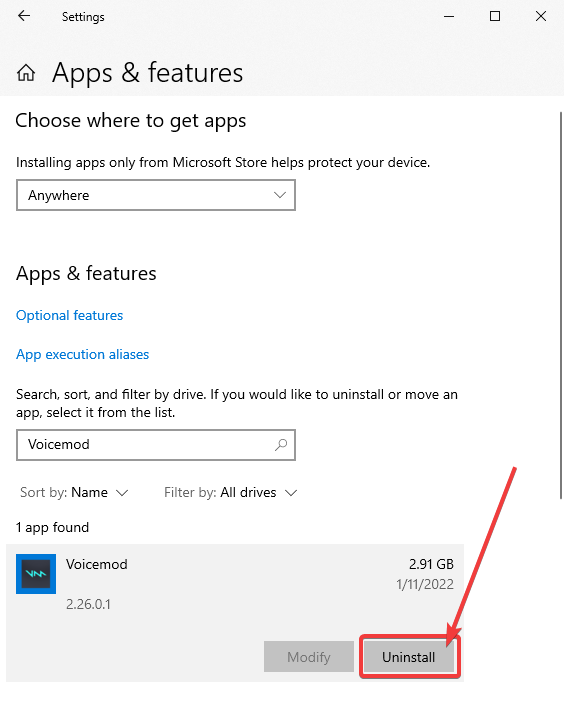
Task: Minimize the Settings window
Action: coord(449,16)
